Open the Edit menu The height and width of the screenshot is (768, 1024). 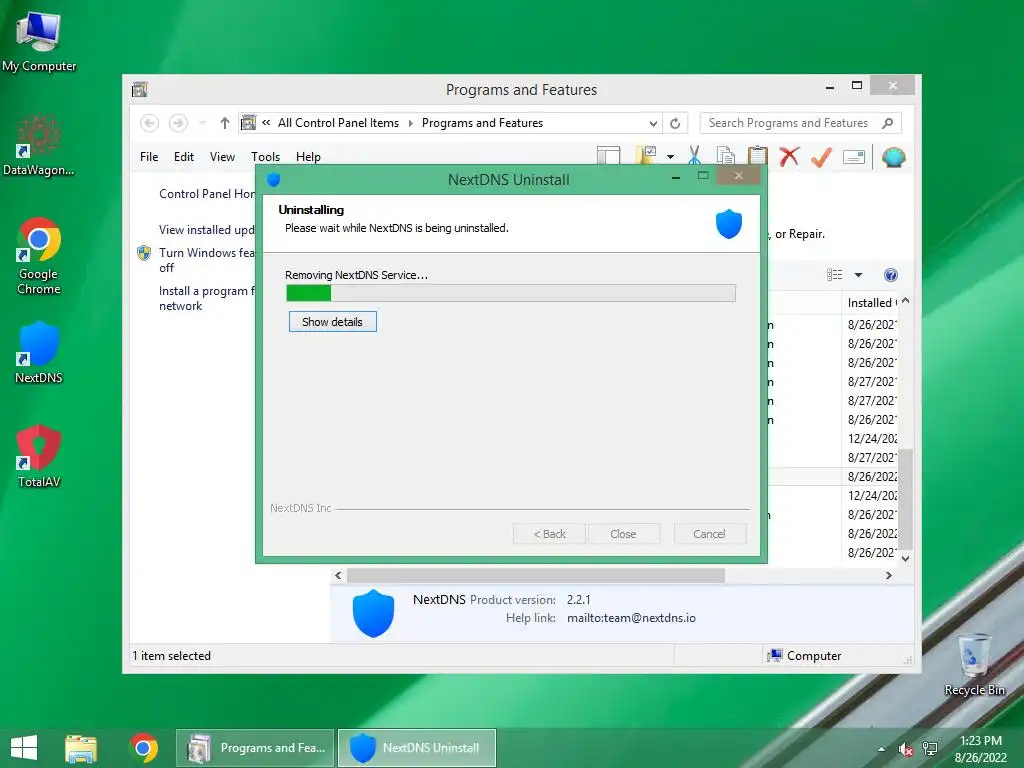click(184, 157)
